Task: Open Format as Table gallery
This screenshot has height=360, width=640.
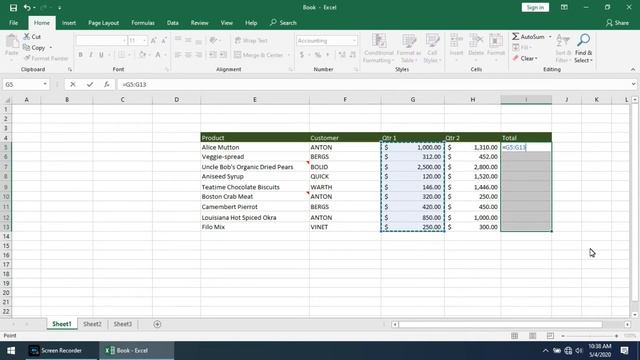Action: [409, 49]
